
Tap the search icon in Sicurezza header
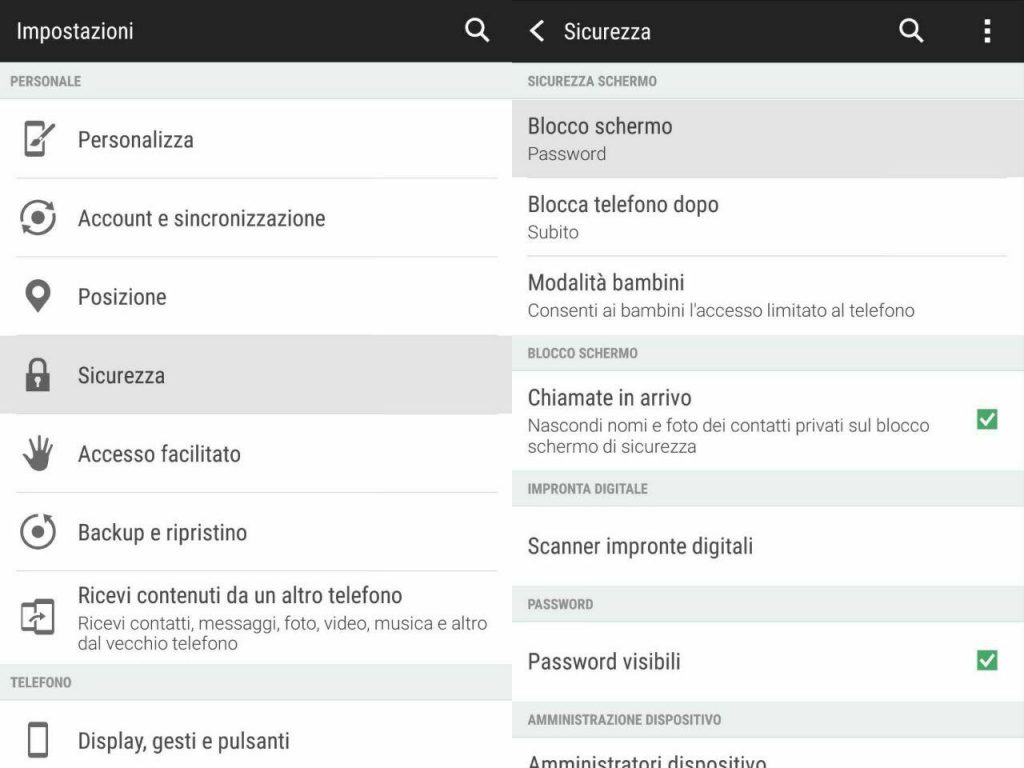click(910, 30)
